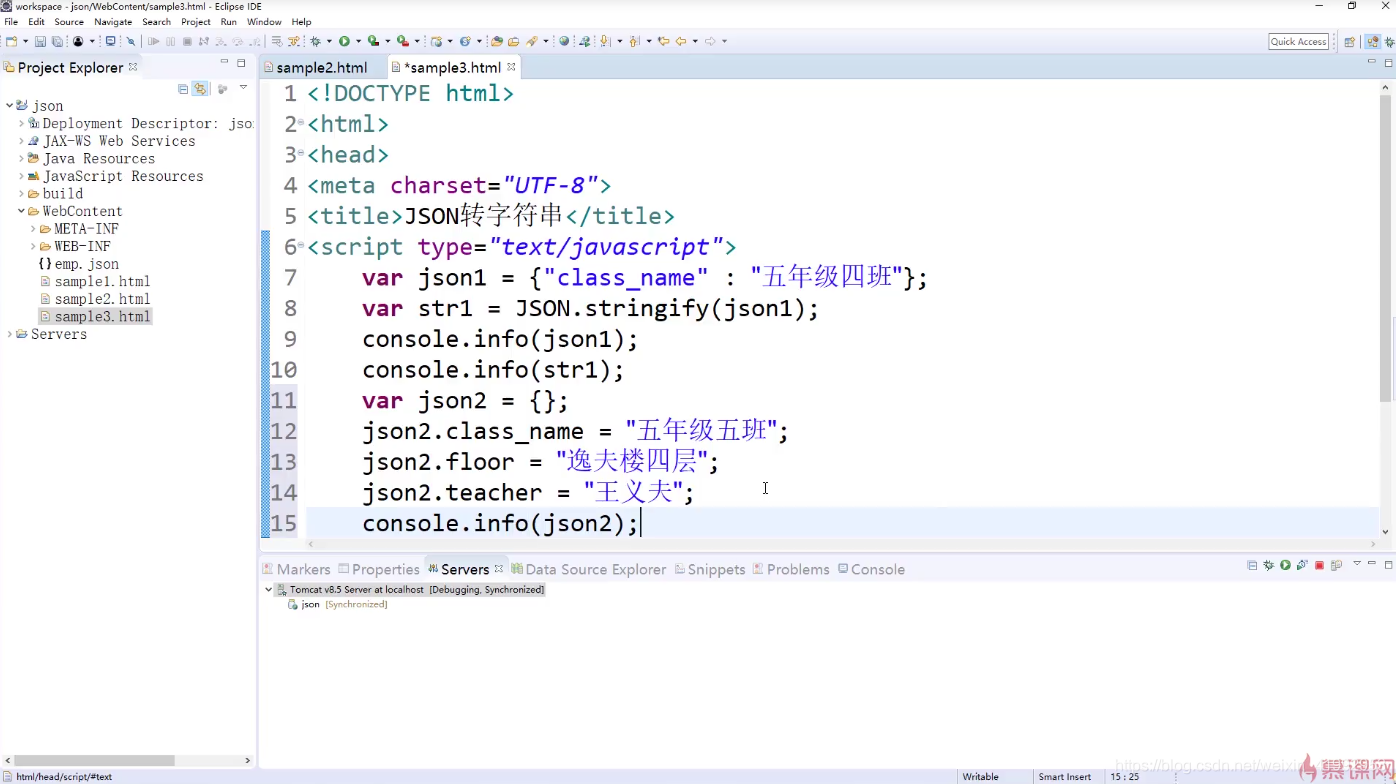The image size is (1396, 784).
Task: Expand the Servers project node
Action: 9,334
